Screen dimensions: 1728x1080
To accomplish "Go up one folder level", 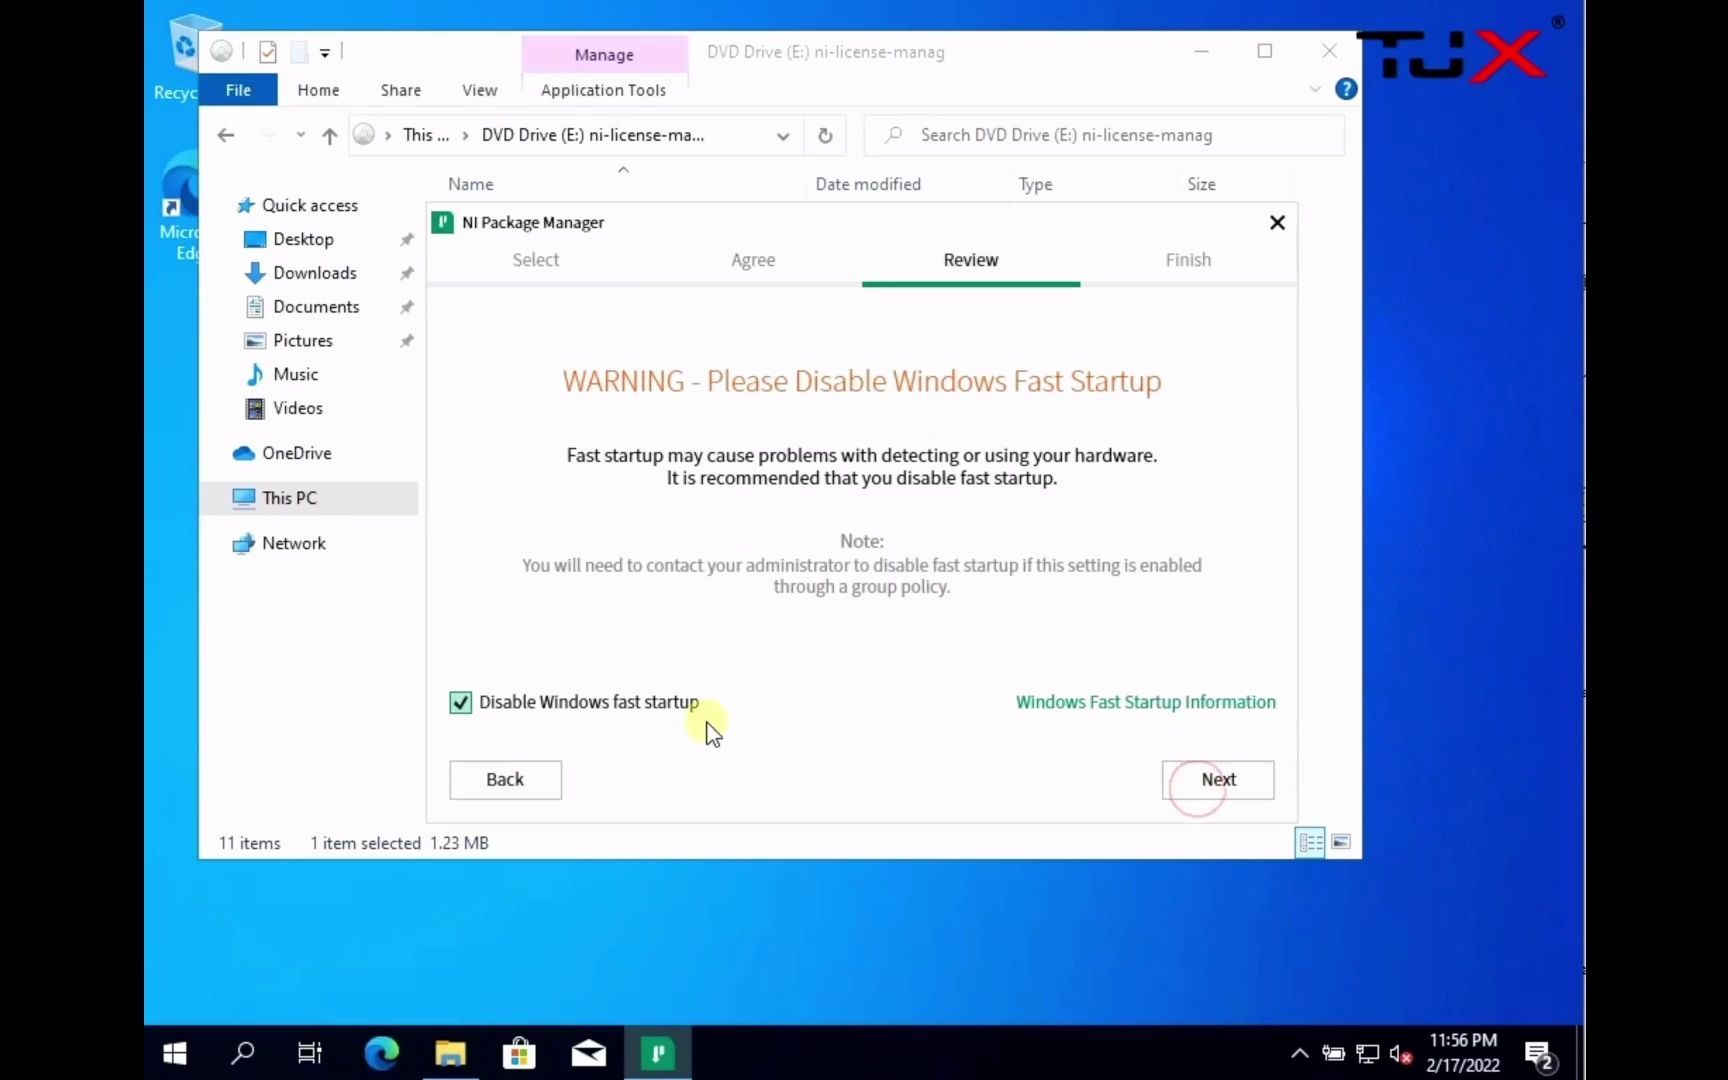I will 329,136.
